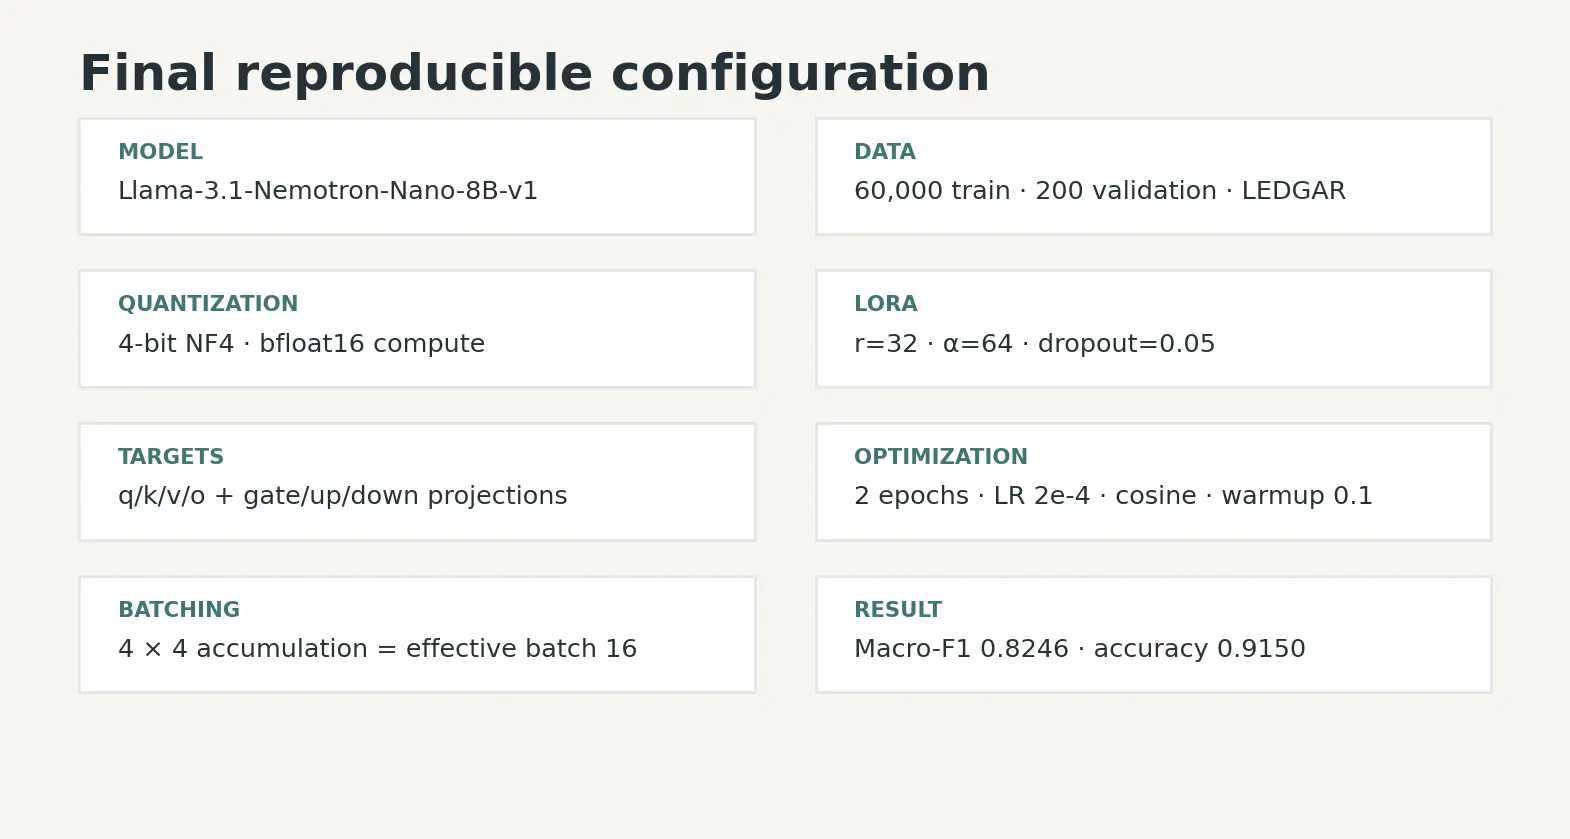Select the OPTIMIZATION card heading

tap(940, 457)
